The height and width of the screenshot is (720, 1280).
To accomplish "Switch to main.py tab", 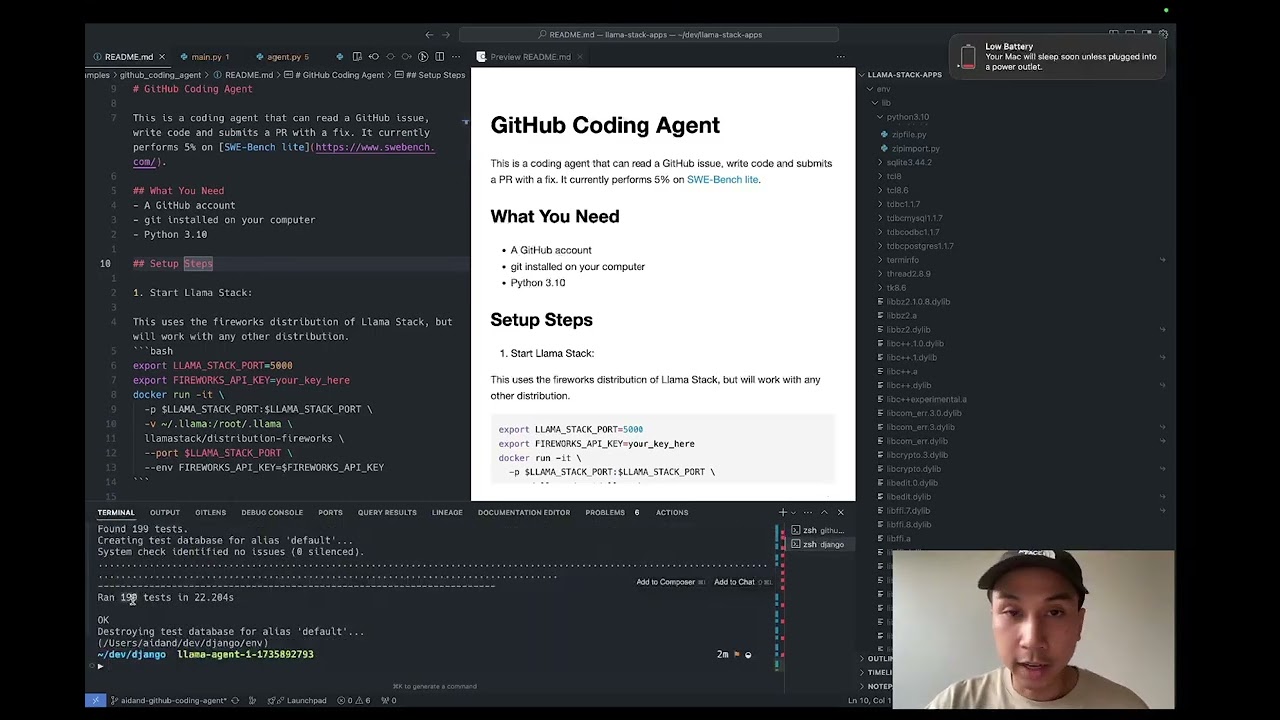I will [x=206, y=57].
